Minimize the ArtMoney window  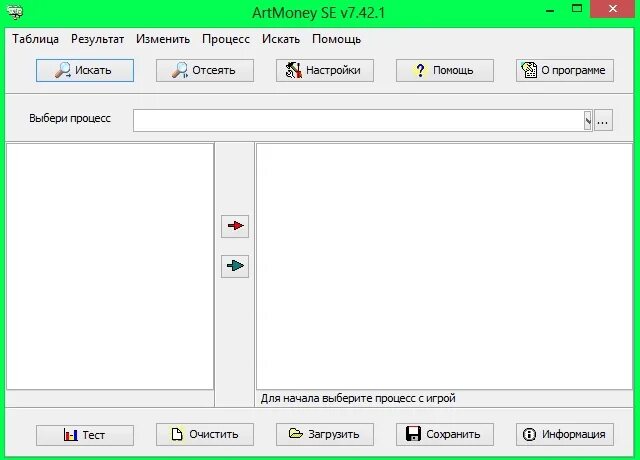[550, 9]
